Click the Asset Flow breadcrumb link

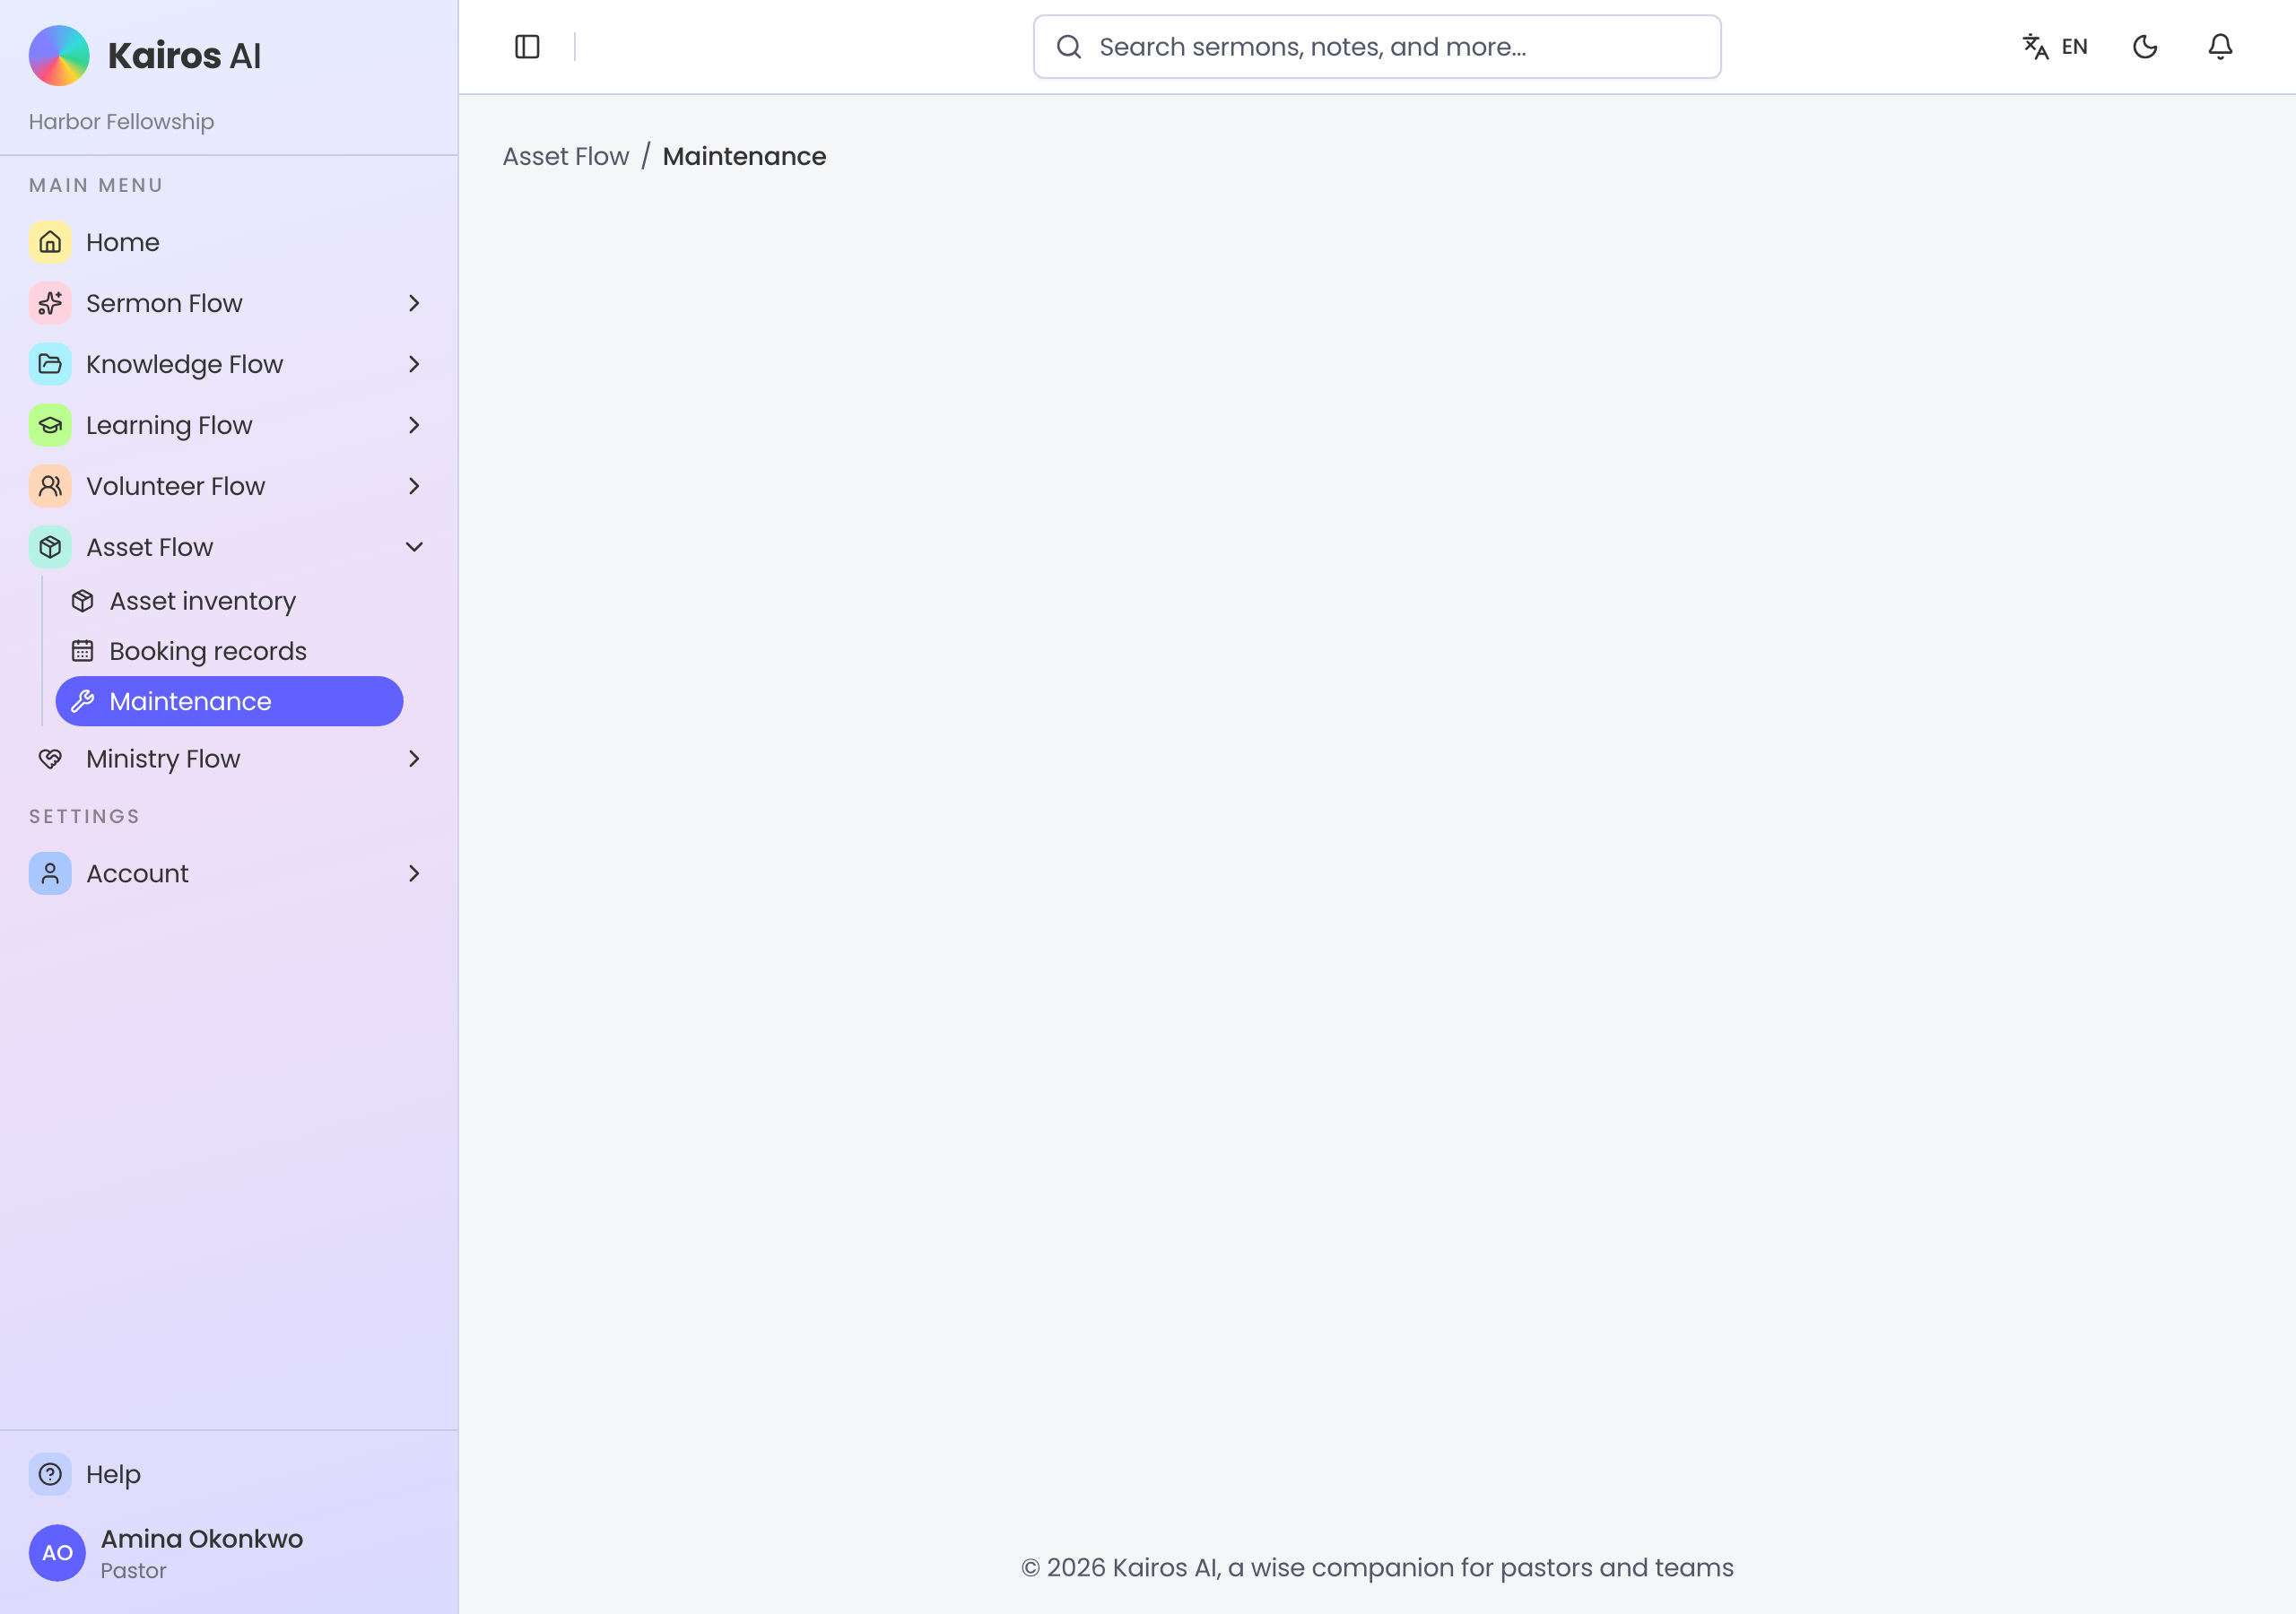[566, 156]
